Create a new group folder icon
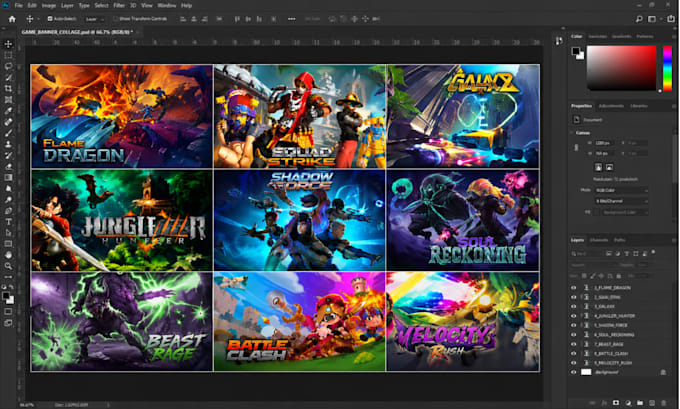The image size is (680, 409). (640, 403)
